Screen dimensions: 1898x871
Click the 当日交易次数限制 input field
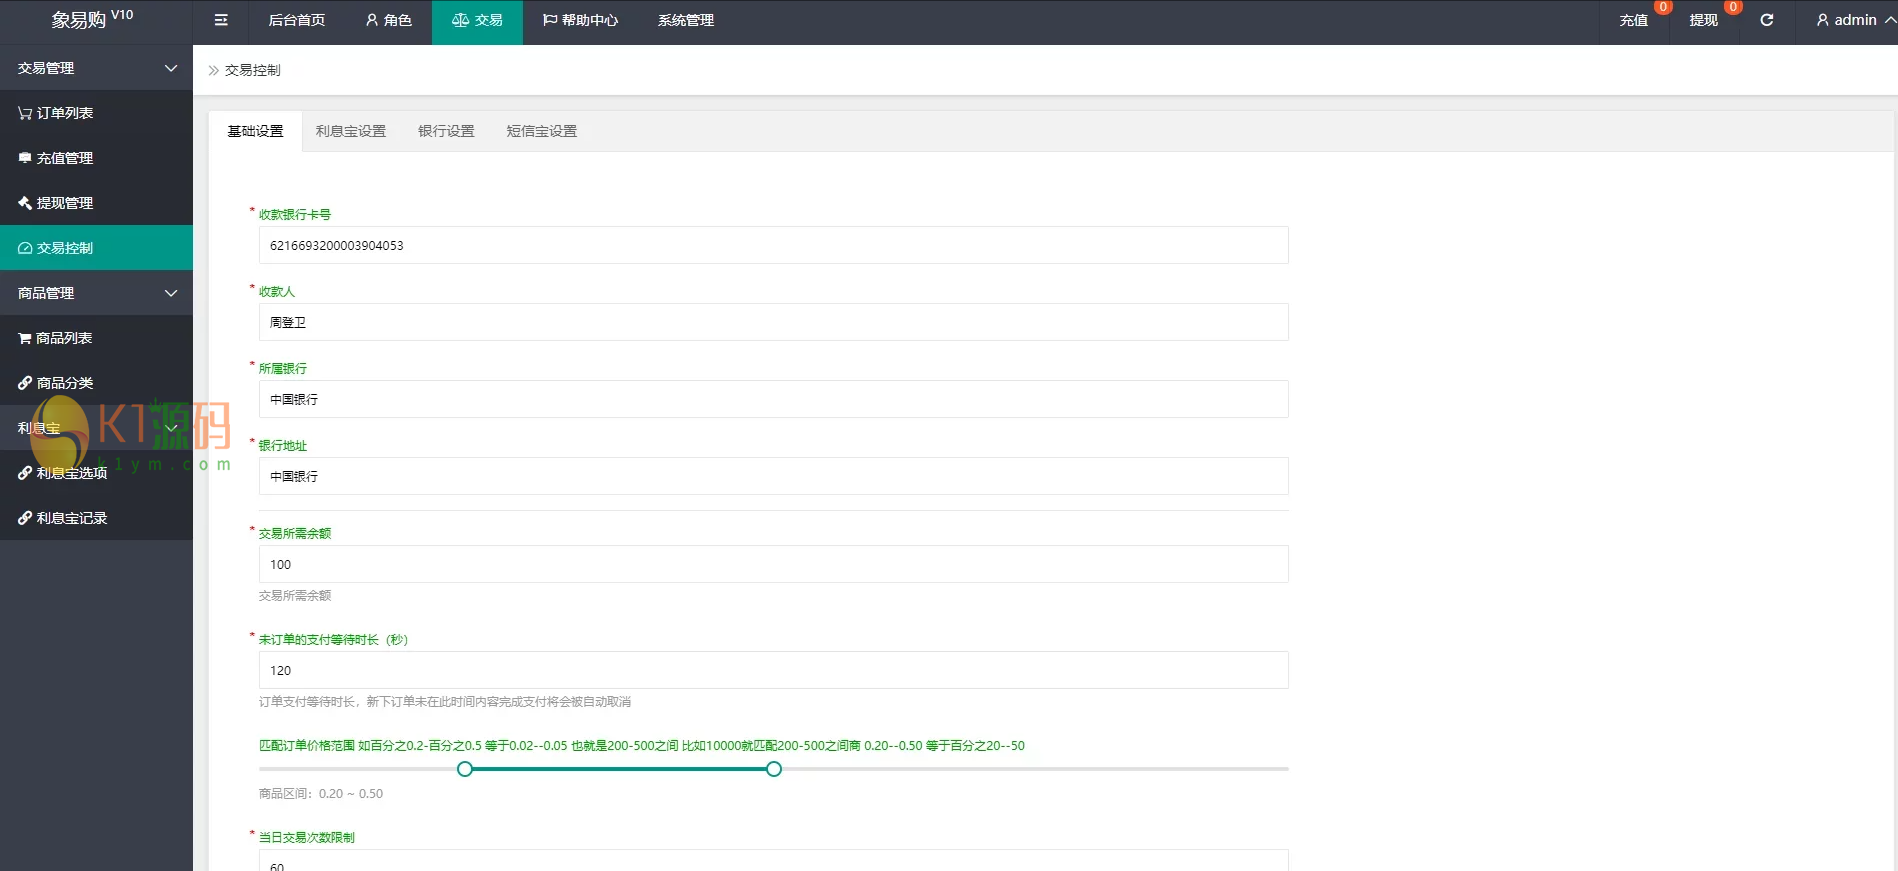pyautogui.click(x=773, y=861)
